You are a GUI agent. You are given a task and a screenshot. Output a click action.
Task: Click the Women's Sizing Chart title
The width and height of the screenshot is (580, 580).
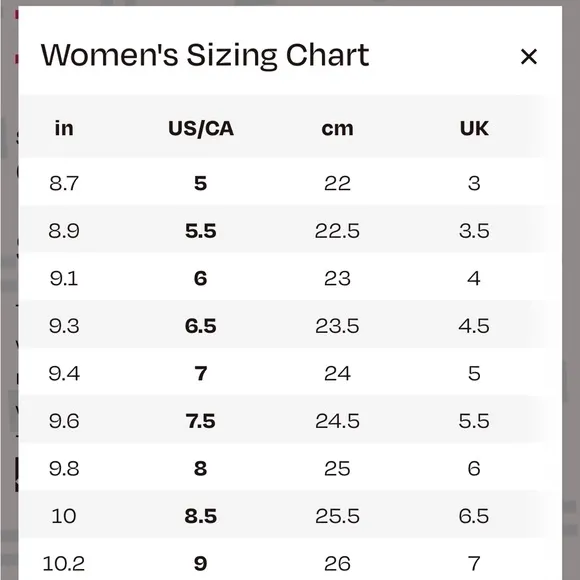coord(205,55)
